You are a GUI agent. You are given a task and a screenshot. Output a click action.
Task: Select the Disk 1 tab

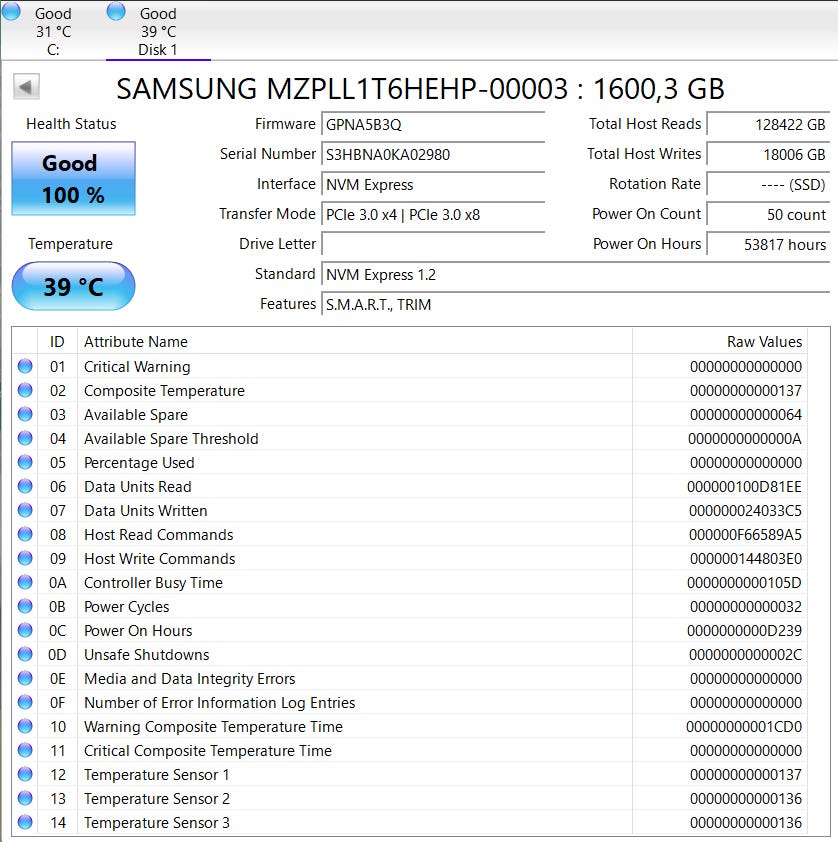tap(157, 32)
